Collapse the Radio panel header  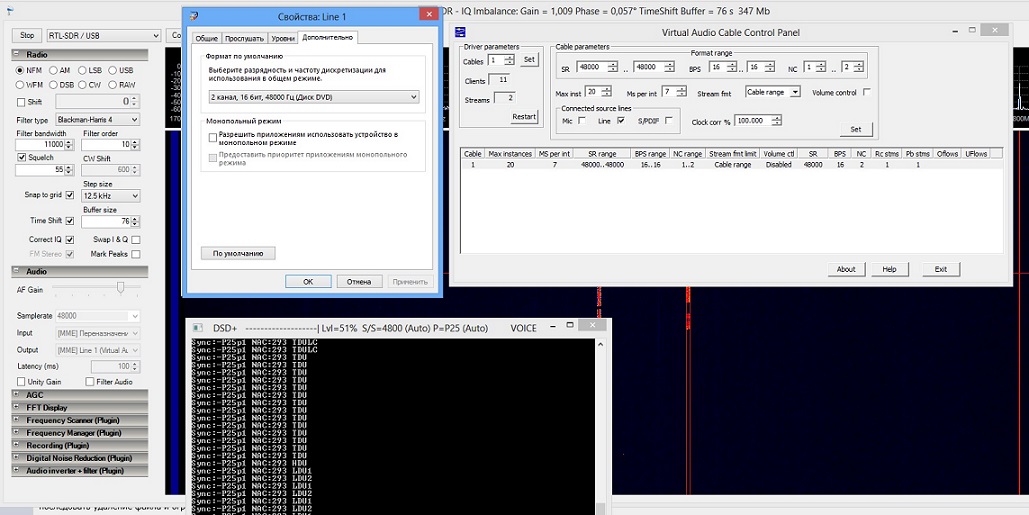click(x=79, y=55)
